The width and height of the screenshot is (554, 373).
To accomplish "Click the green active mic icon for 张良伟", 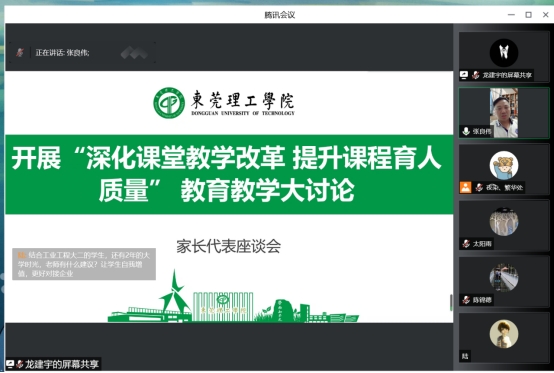I will 466,131.
